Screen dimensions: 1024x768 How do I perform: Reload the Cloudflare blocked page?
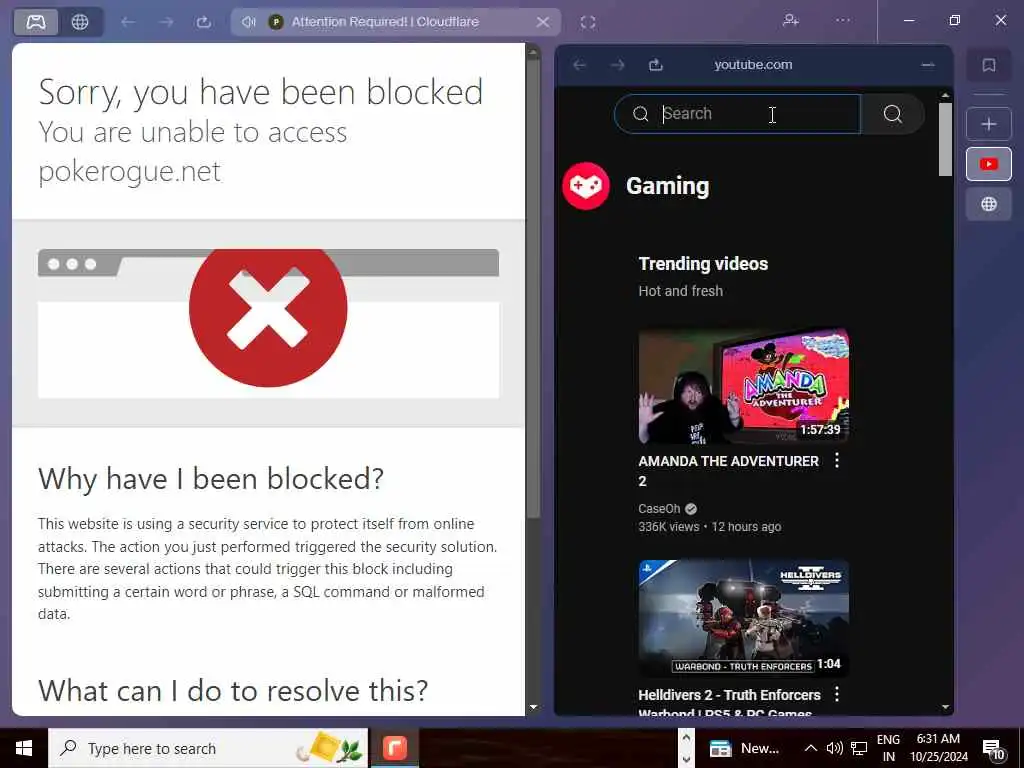204,22
